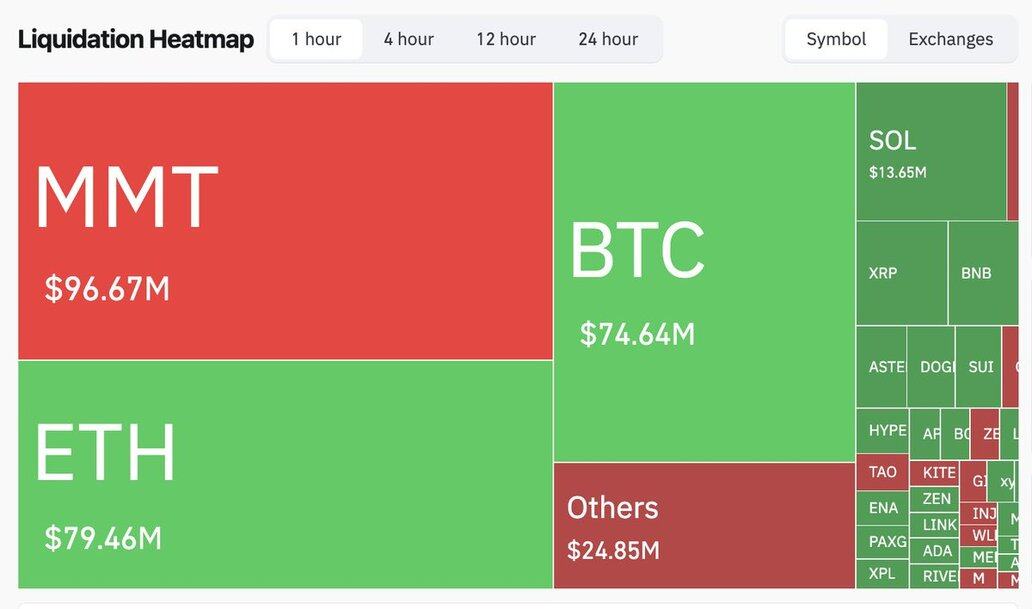This screenshot has height=609, width=1032.
Task: Open the red TAO tile
Action: tap(882, 472)
